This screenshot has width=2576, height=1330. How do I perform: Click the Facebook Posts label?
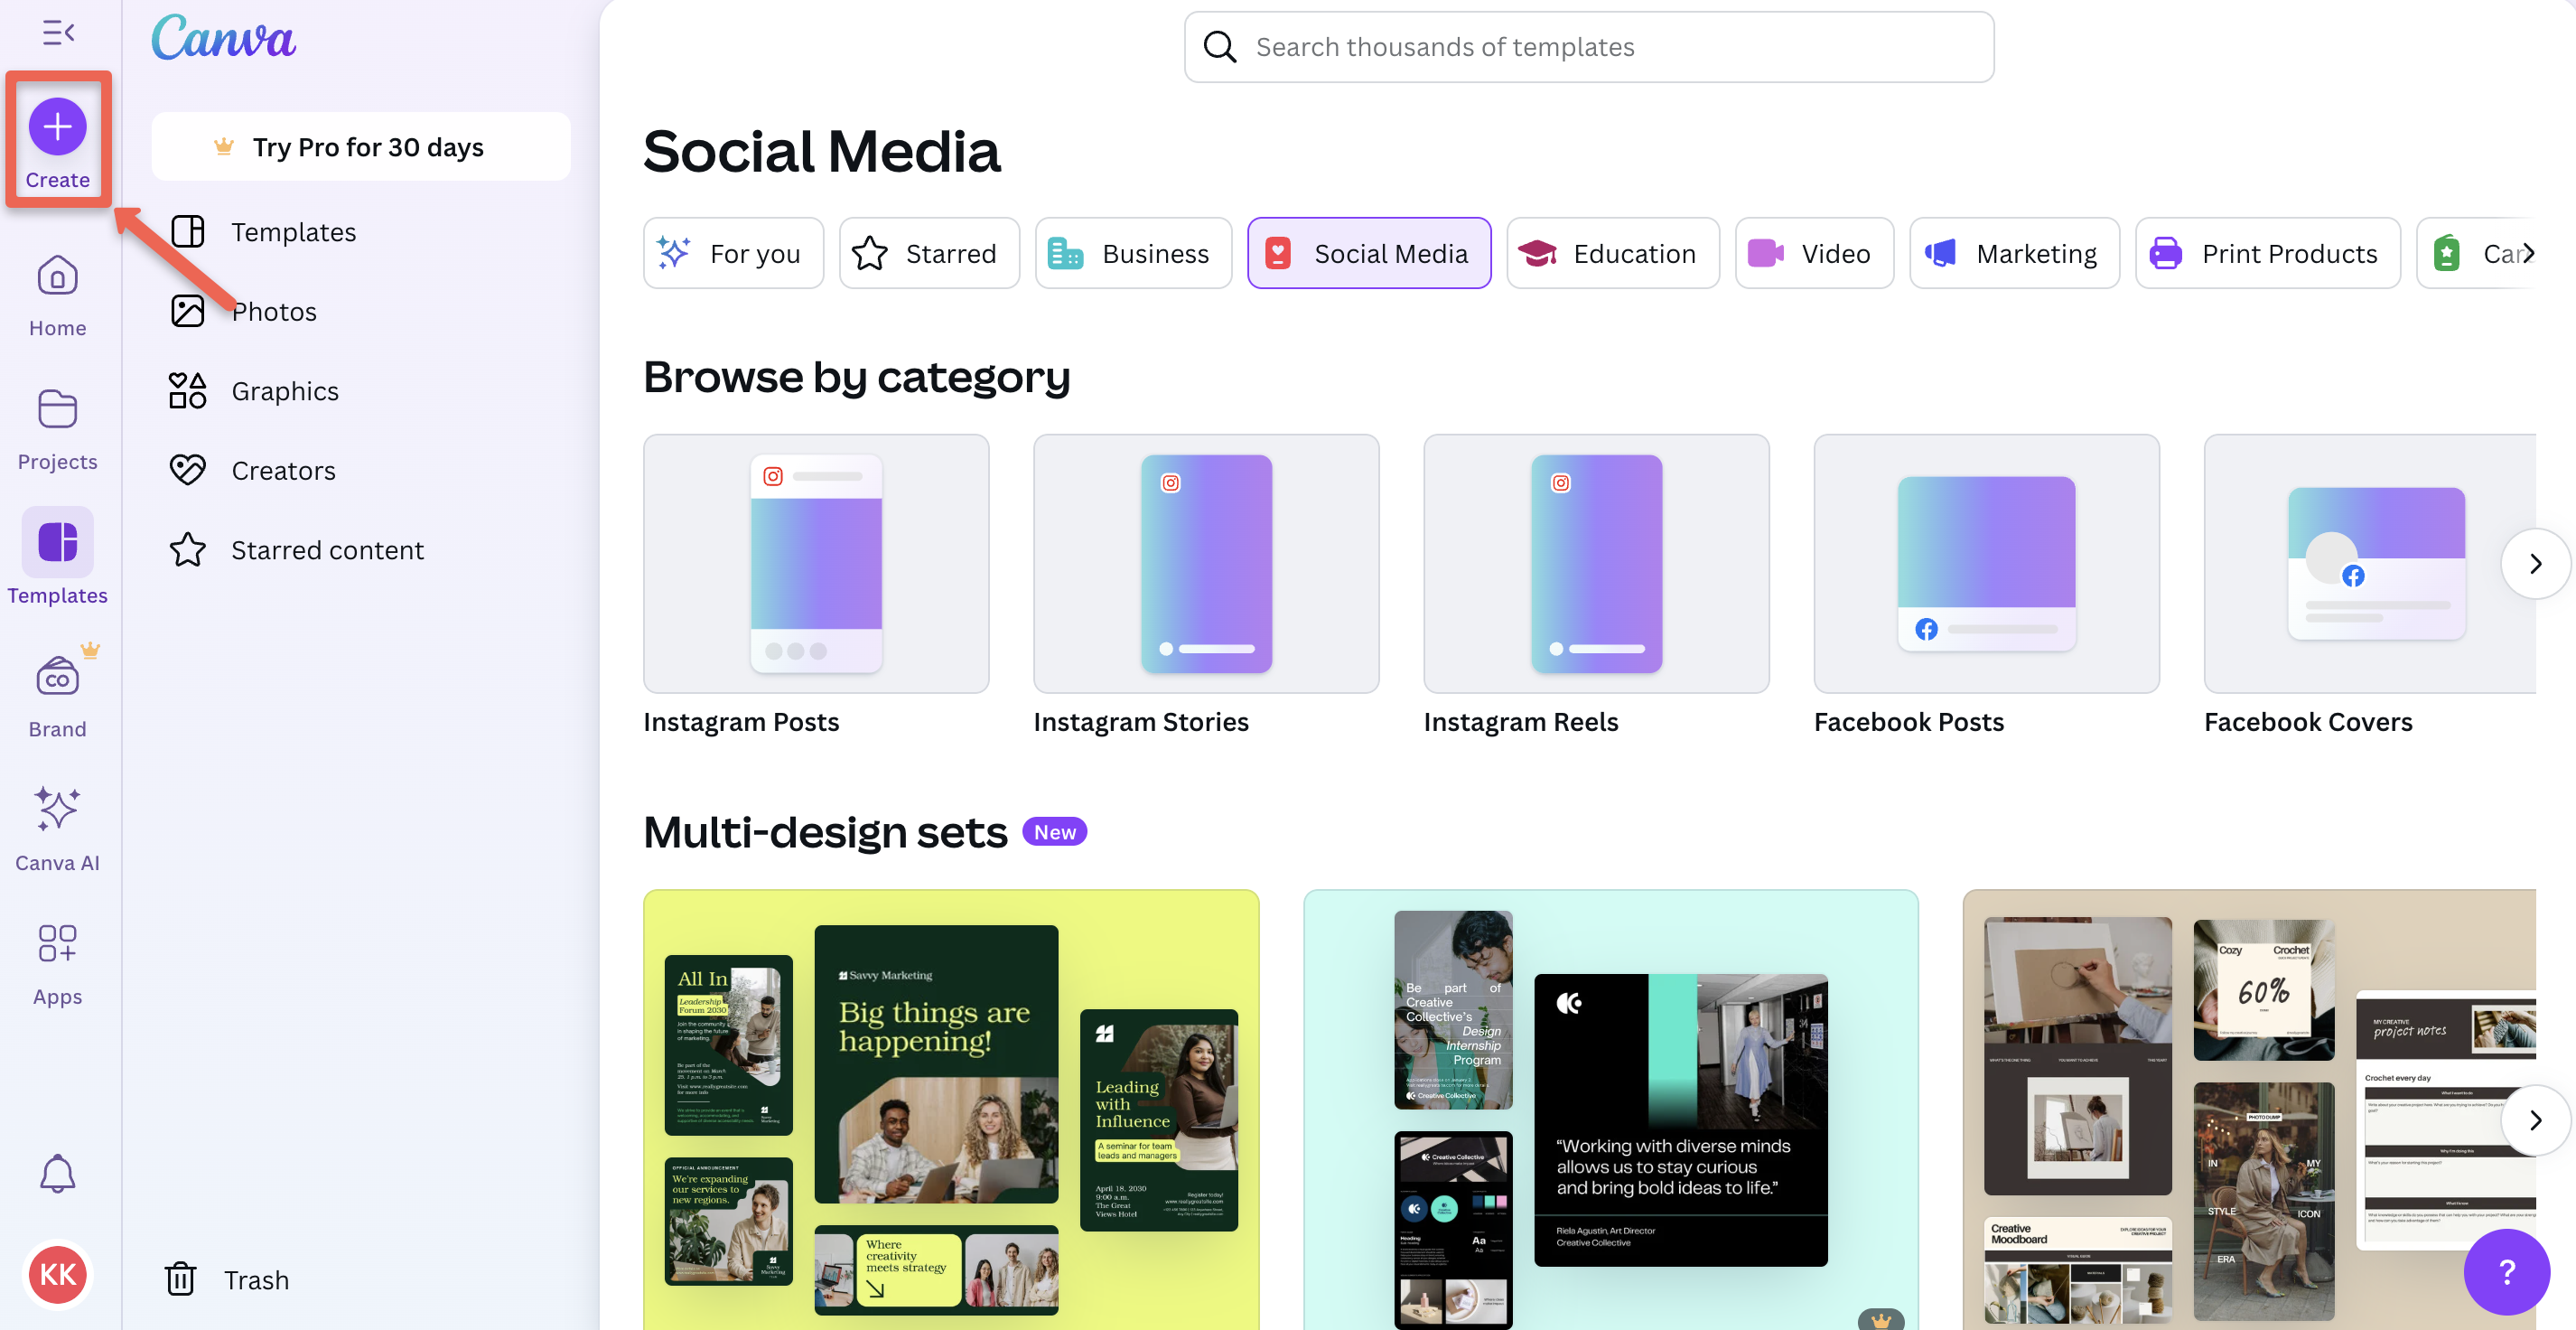point(1909,722)
